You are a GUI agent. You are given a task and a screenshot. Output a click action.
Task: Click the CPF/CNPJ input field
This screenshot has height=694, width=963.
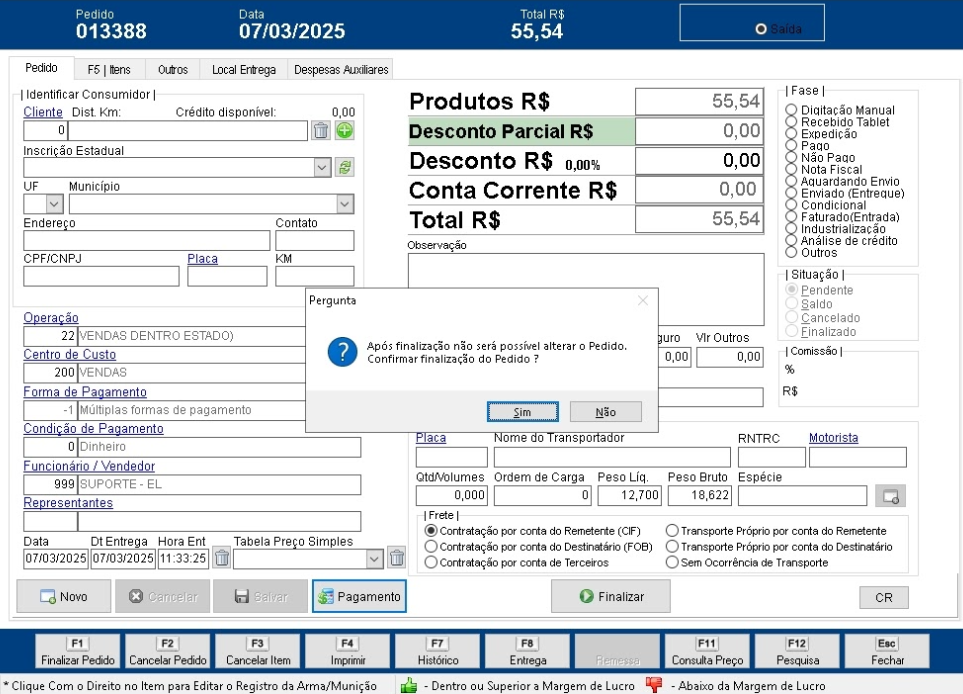tap(101, 276)
